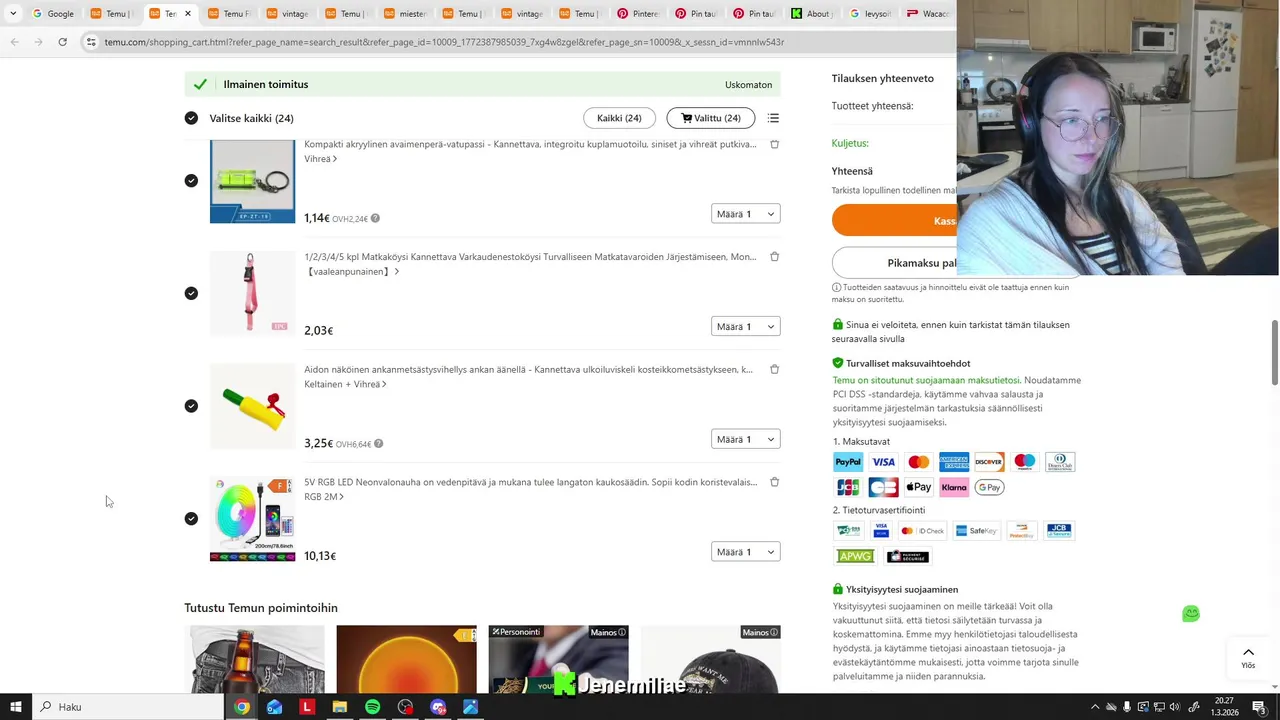Image resolution: width=1280 pixels, height=720 pixels.
Task: Click the PayPal payment logo
Action: click(x=848, y=462)
